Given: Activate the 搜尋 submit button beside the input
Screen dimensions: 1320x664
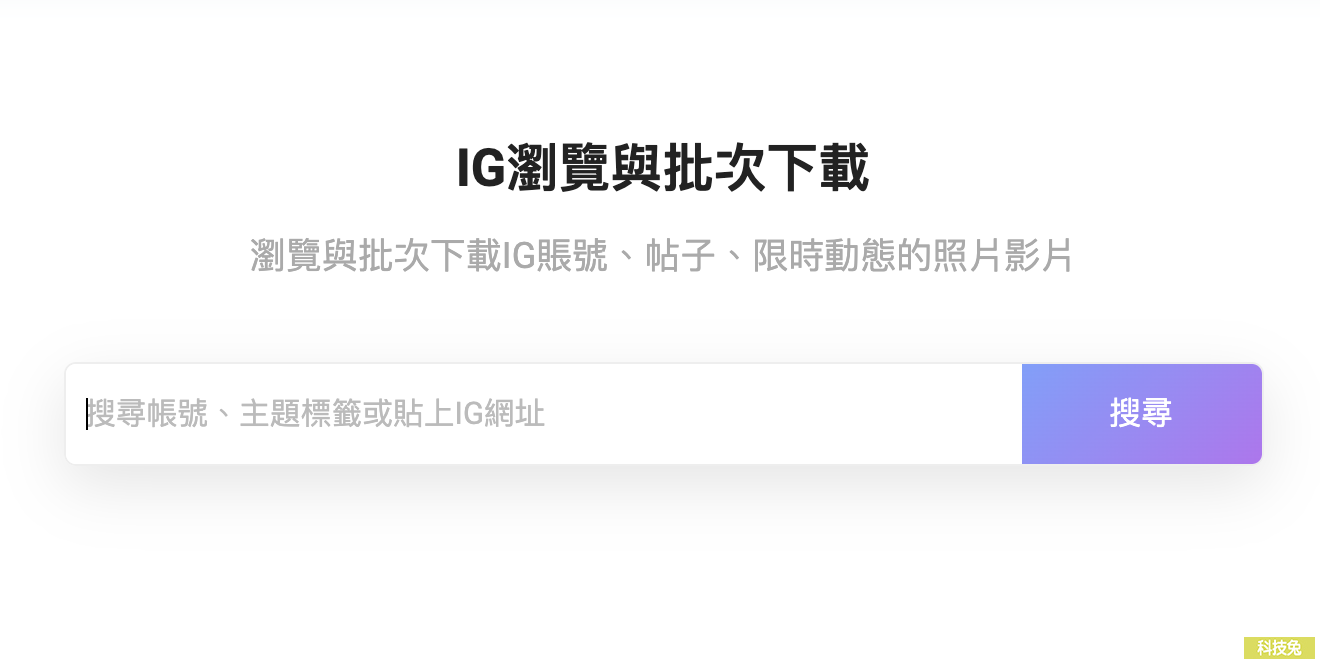Looking at the screenshot, I should [x=1141, y=414].
